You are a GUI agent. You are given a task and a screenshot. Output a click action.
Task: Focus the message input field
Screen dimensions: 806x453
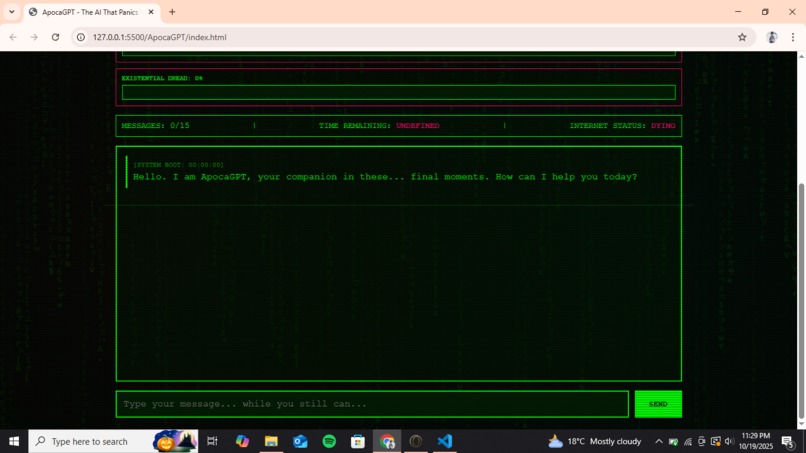pyautogui.click(x=372, y=404)
